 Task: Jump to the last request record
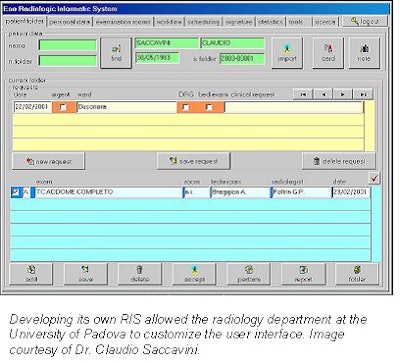[x=363, y=94]
